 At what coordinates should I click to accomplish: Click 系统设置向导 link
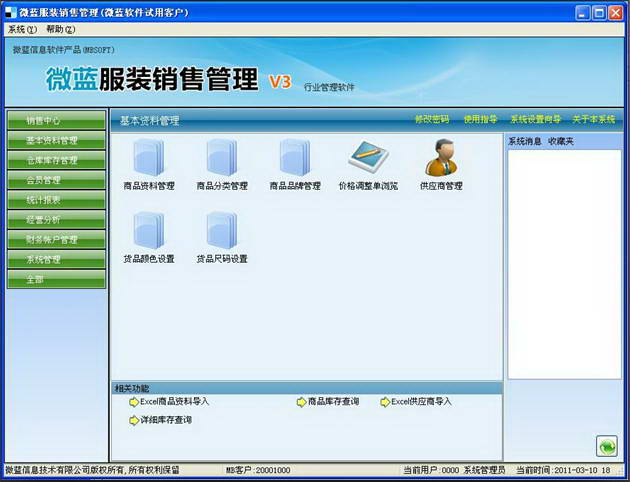(535, 119)
